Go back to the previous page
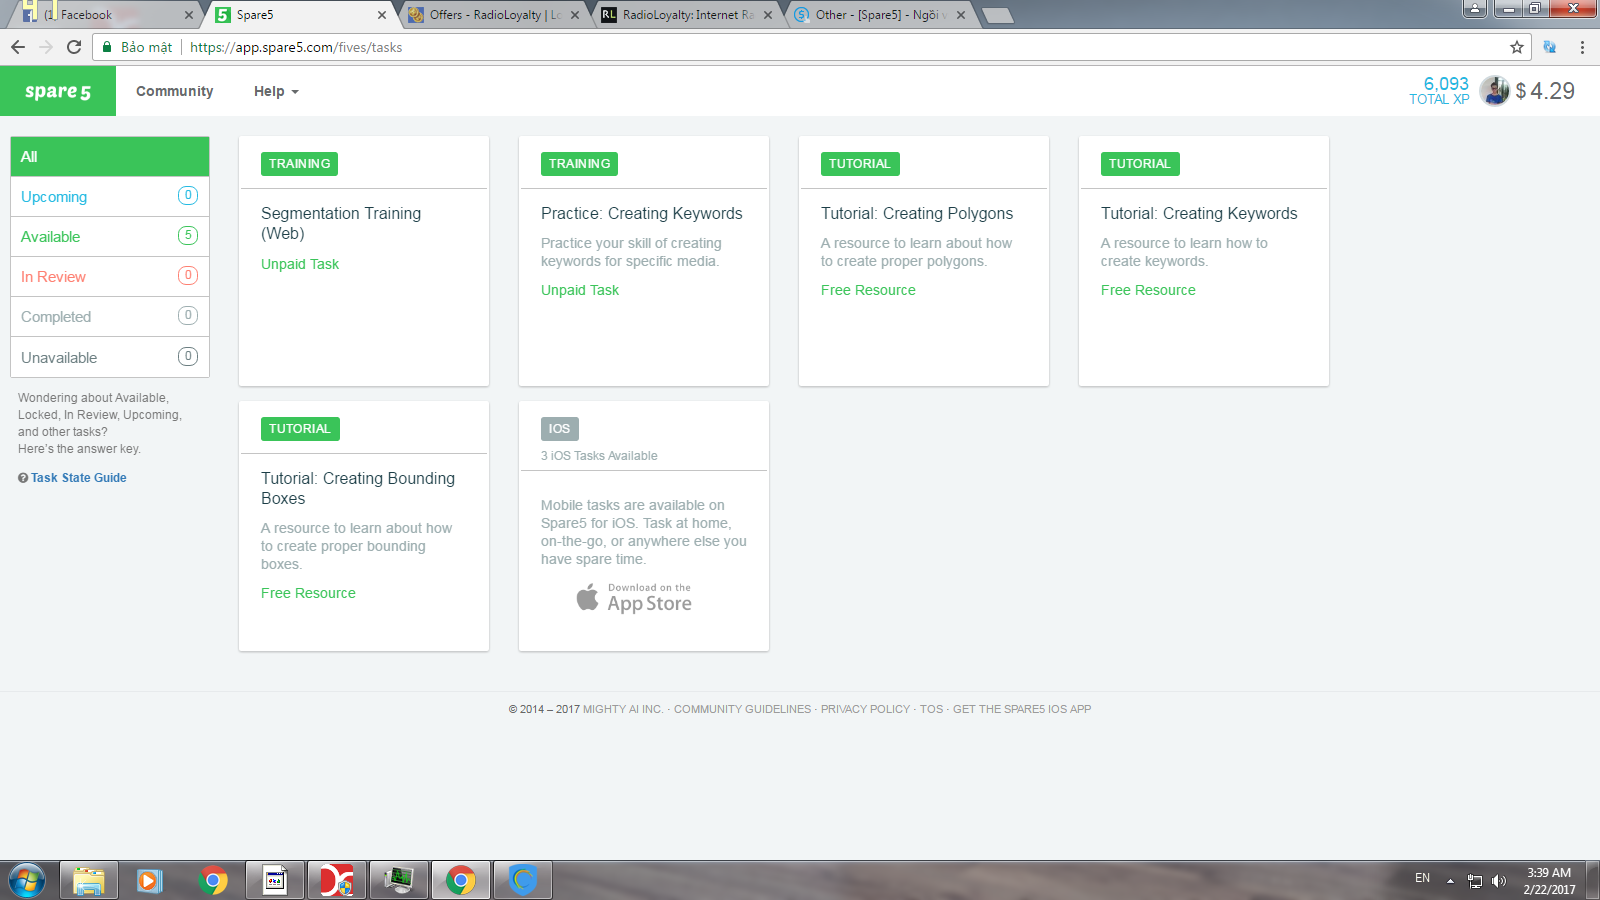The image size is (1600, 900). 18,47
